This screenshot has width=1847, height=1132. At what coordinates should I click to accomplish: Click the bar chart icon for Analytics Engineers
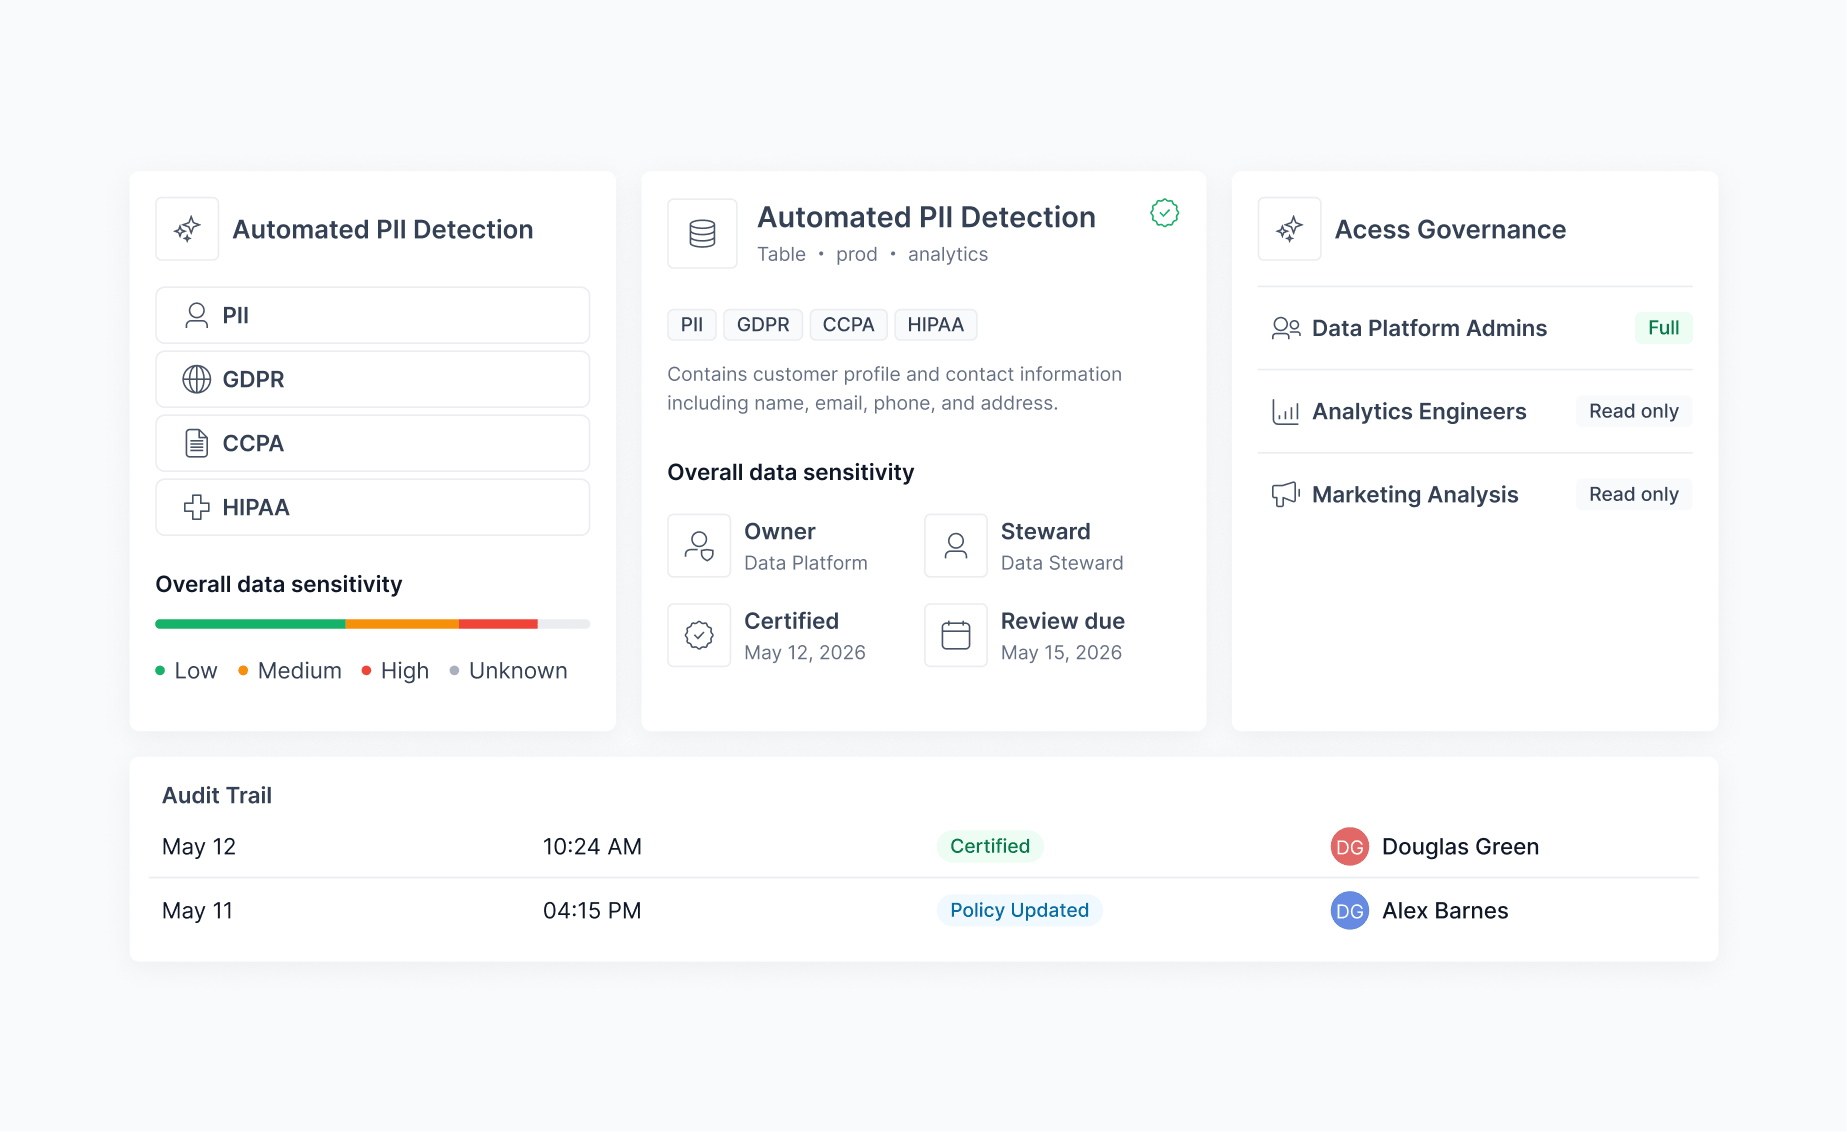point(1285,411)
